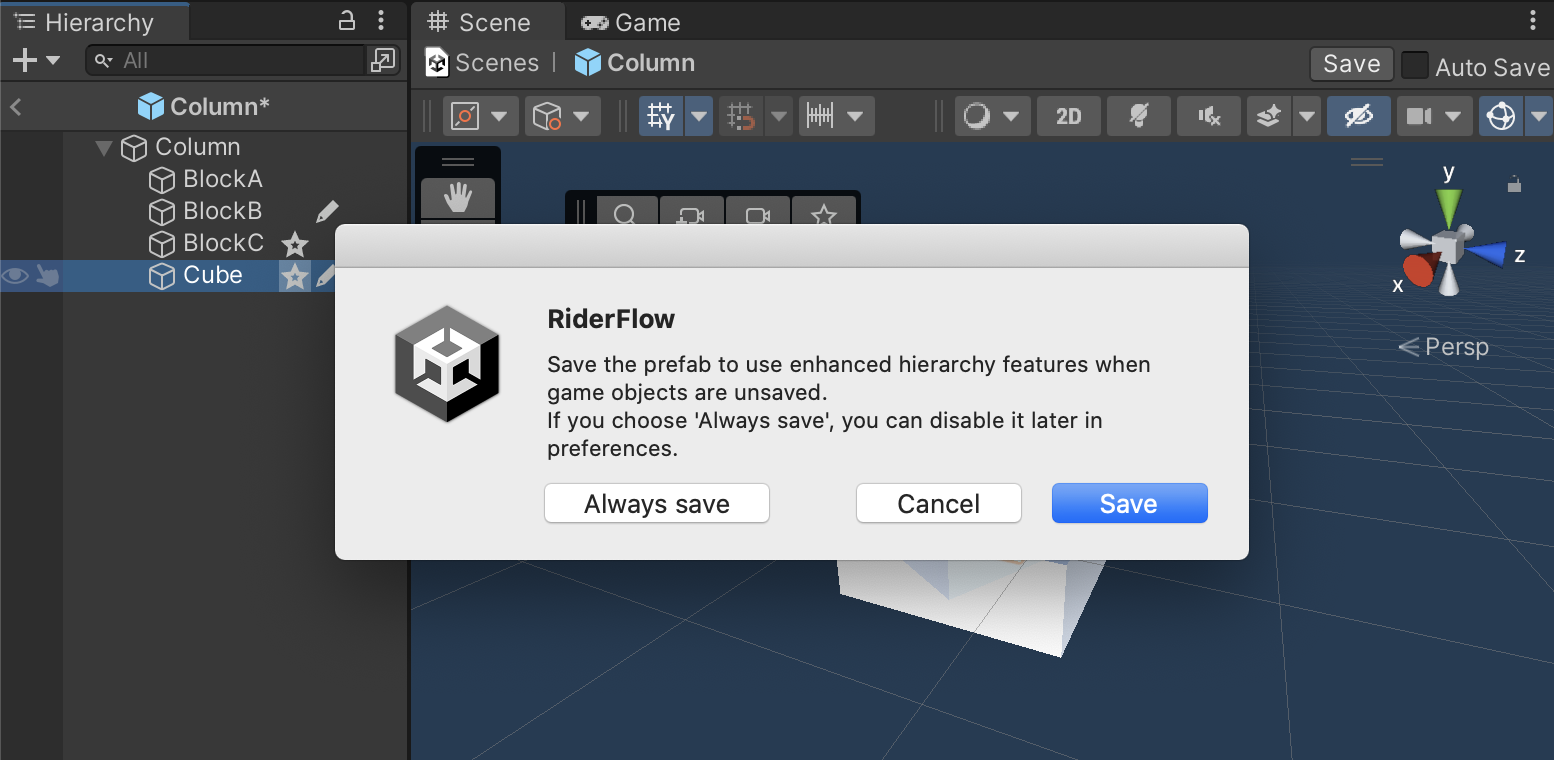Image resolution: width=1554 pixels, height=760 pixels.
Task: Open the Hierarchy create plus dropdown
Action: coord(36,61)
